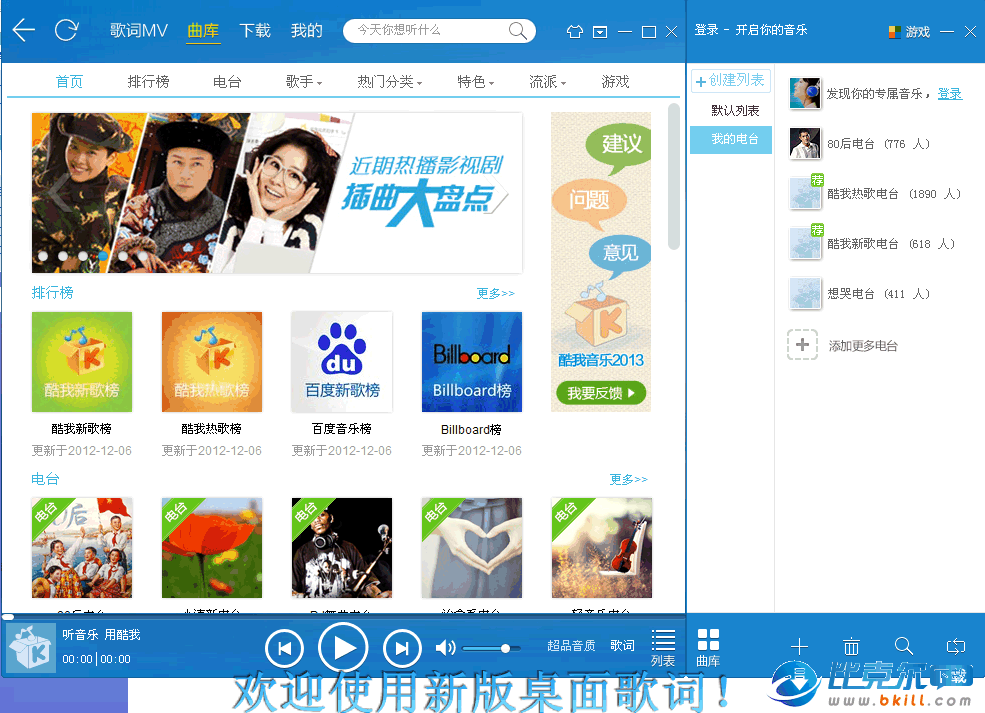This screenshot has height=713, width=985.
Task: Skip to the next track
Action: [402, 648]
